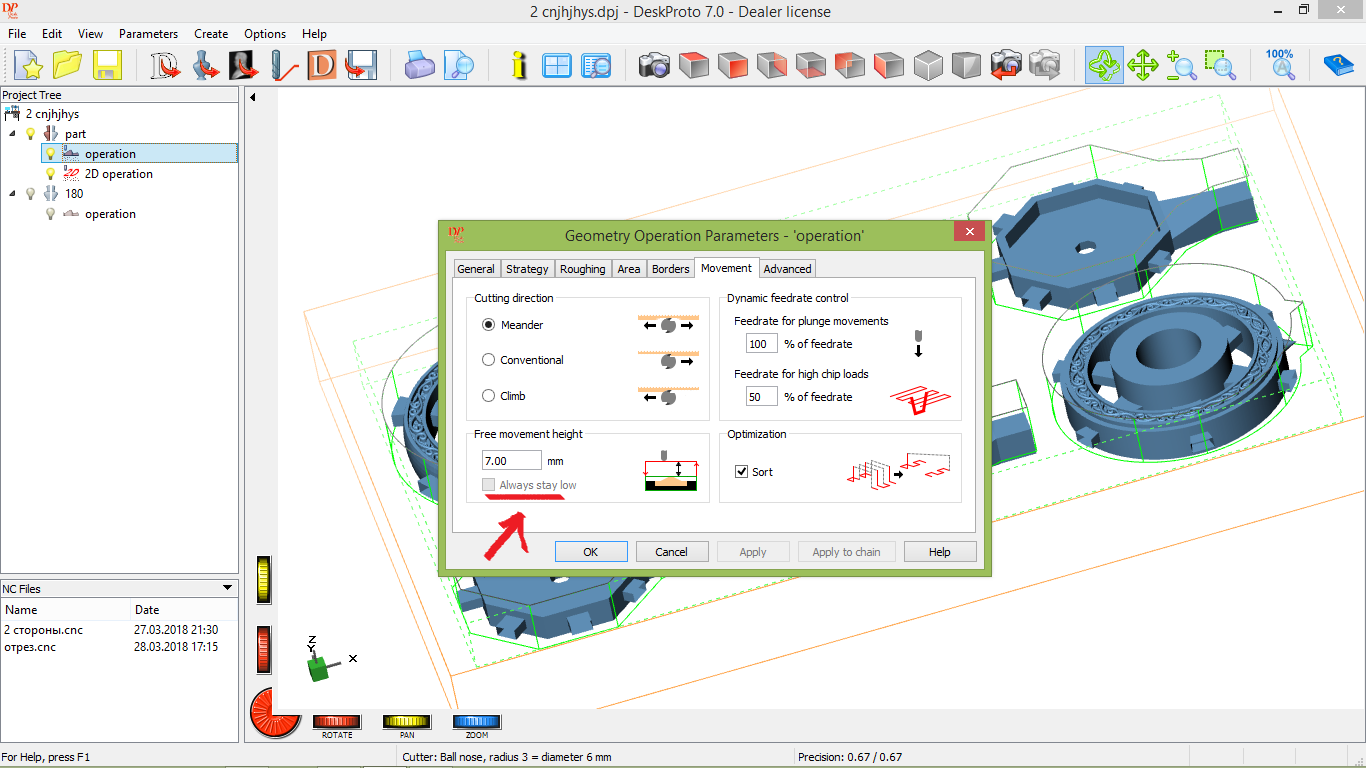The width and height of the screenshot is (1366, 768).
Task: Click the load bitmap icon (dark photo with arrow)
Action: [243, 66]
